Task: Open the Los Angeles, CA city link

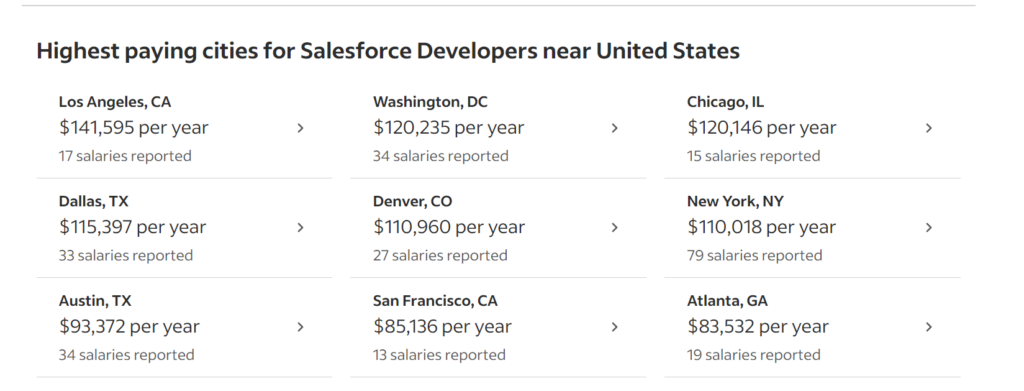Action: (x=115, y=102)
